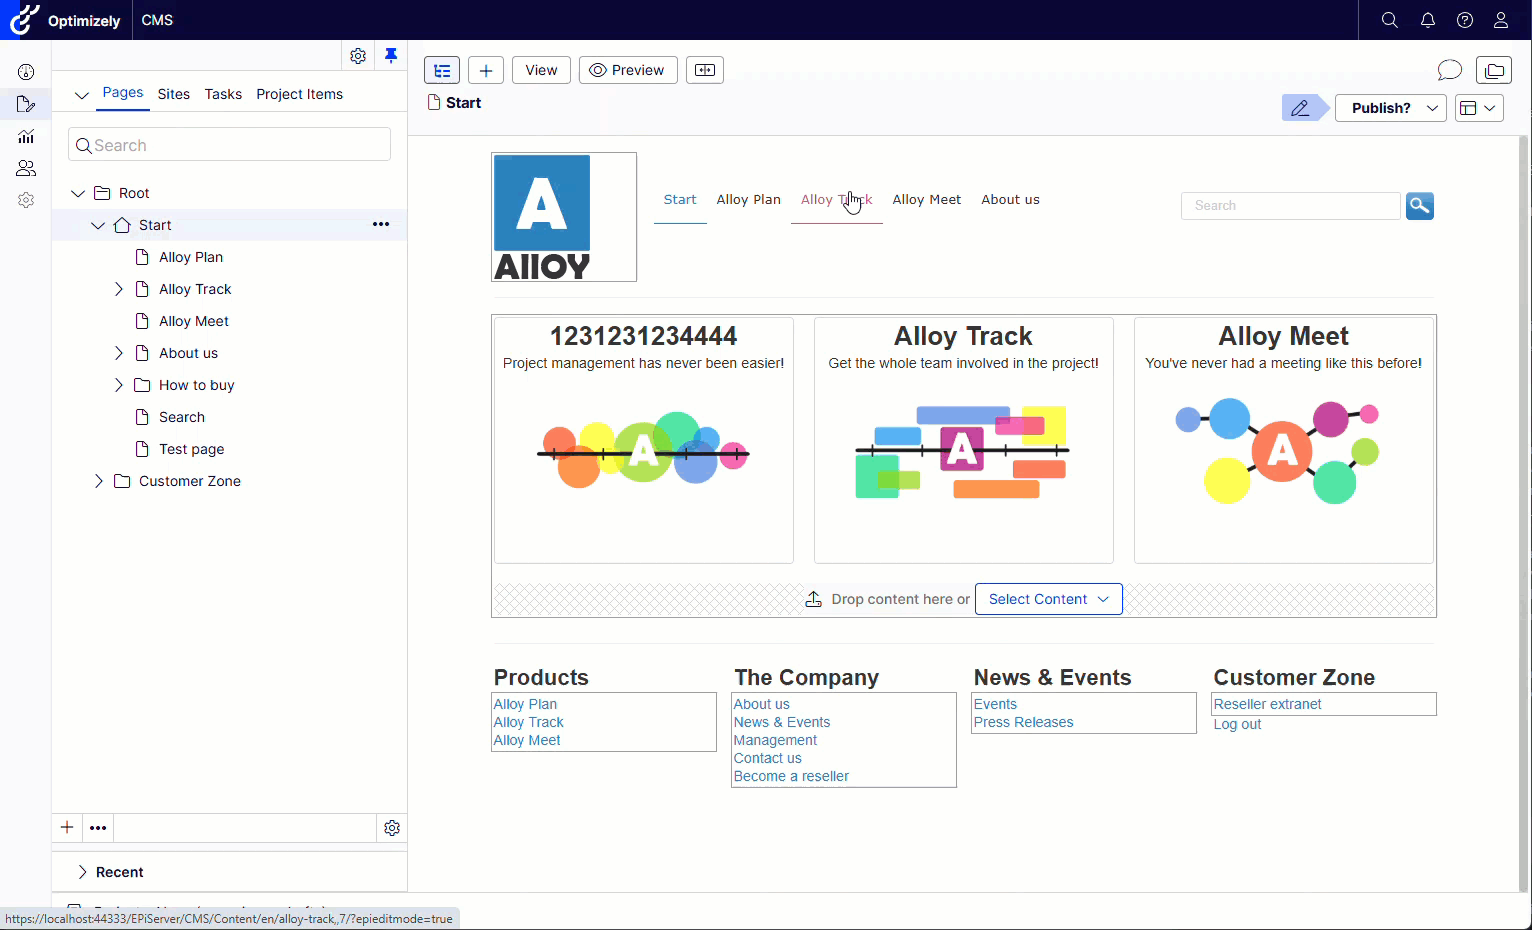Screen dimensions: 1532x930
Task: Toggle the navigation tree view button
Action: 442,70
